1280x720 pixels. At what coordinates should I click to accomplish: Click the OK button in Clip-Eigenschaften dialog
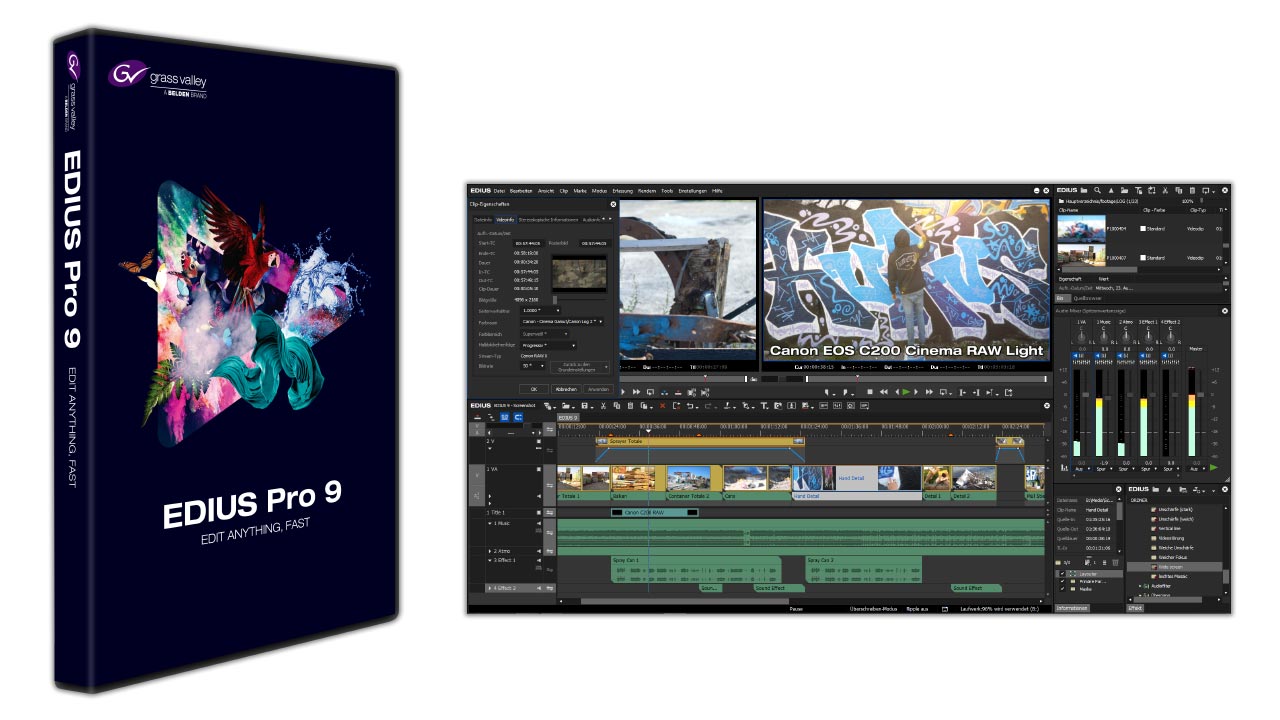coord(533,389)
